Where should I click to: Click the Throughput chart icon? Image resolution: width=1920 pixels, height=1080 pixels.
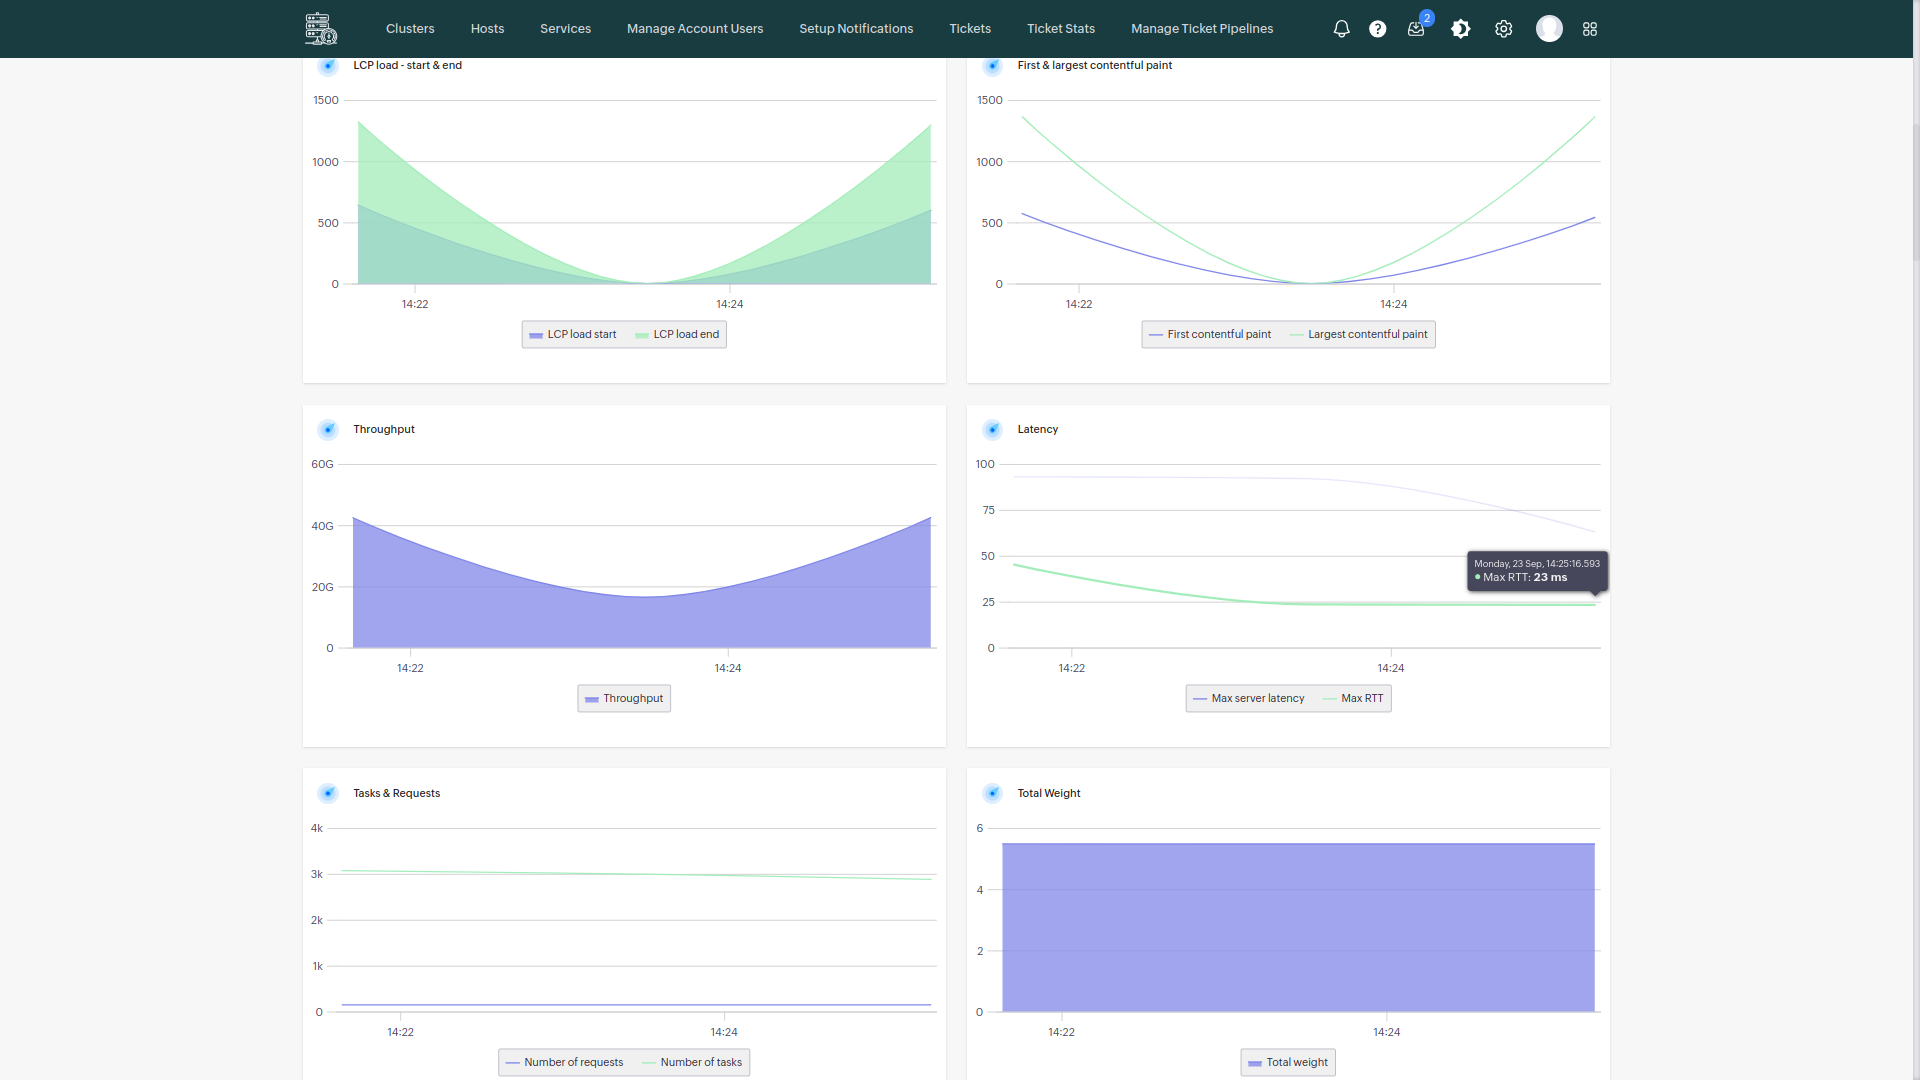(x=328, y=430)
